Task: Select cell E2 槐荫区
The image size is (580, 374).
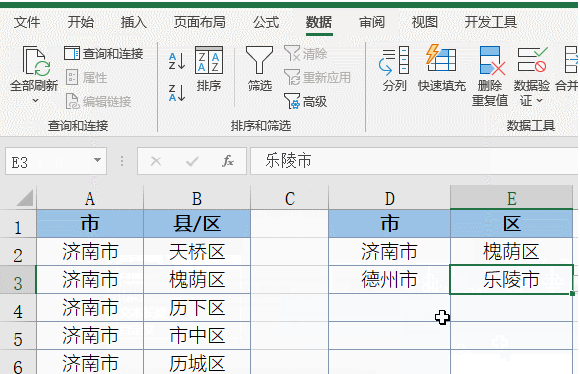Action: (512, 252)
